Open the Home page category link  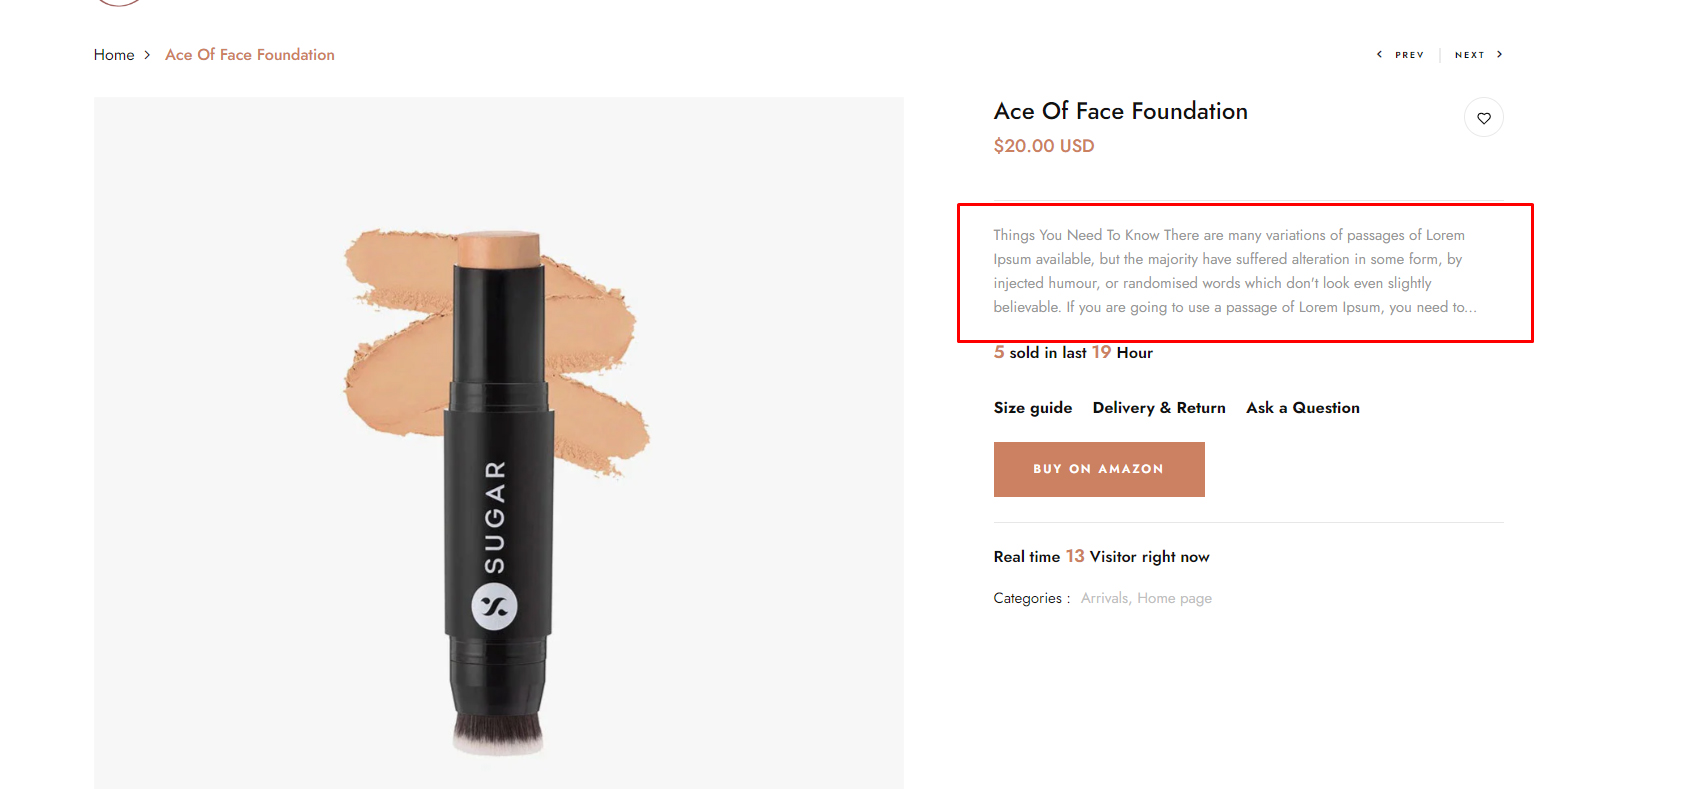tap(1174, 598)
